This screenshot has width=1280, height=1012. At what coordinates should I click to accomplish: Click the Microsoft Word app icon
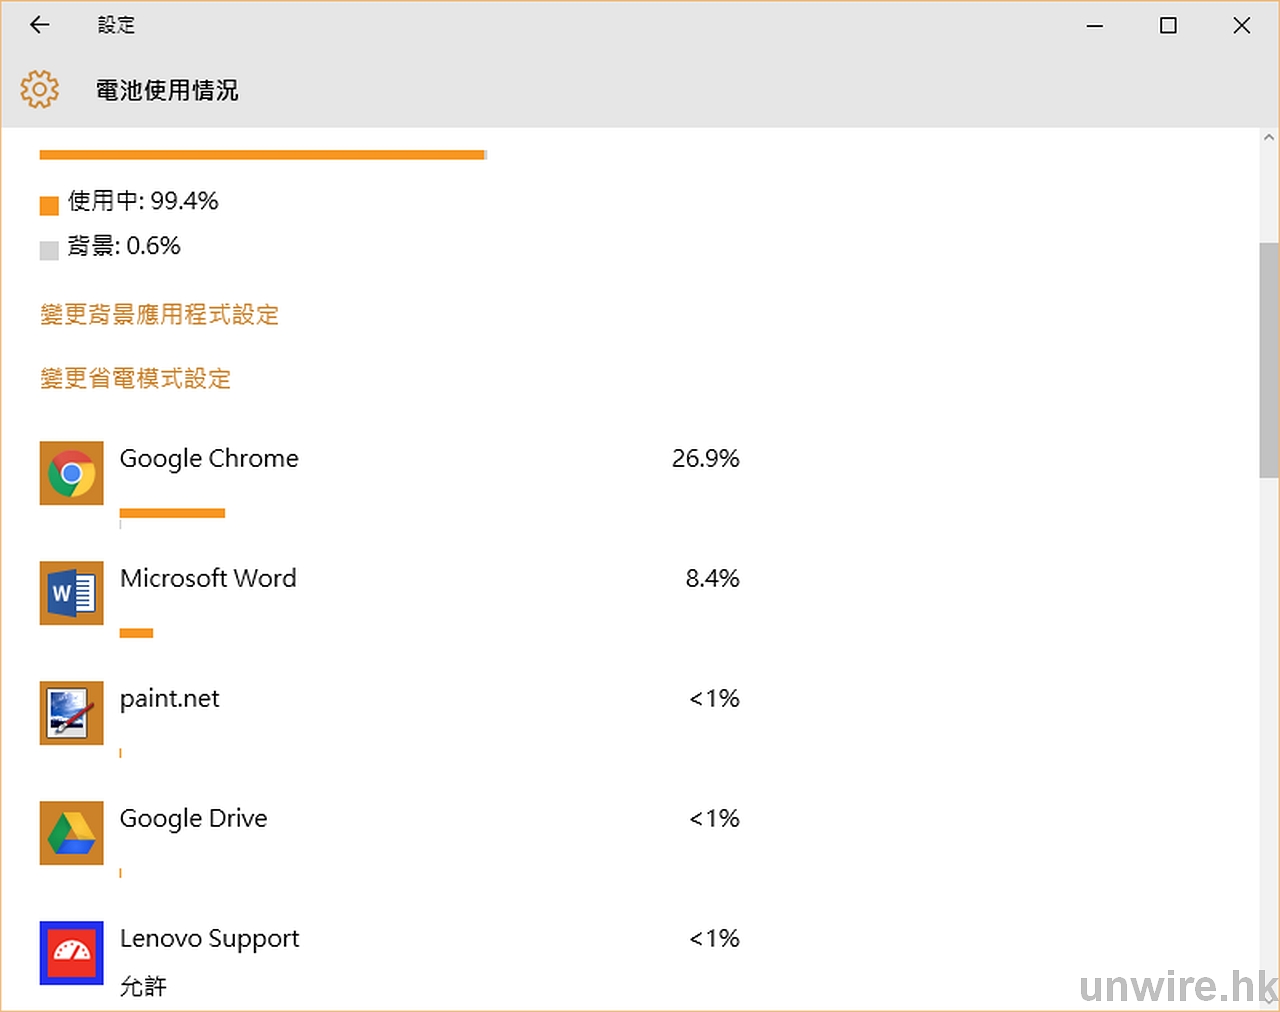(x=71, y=593)
